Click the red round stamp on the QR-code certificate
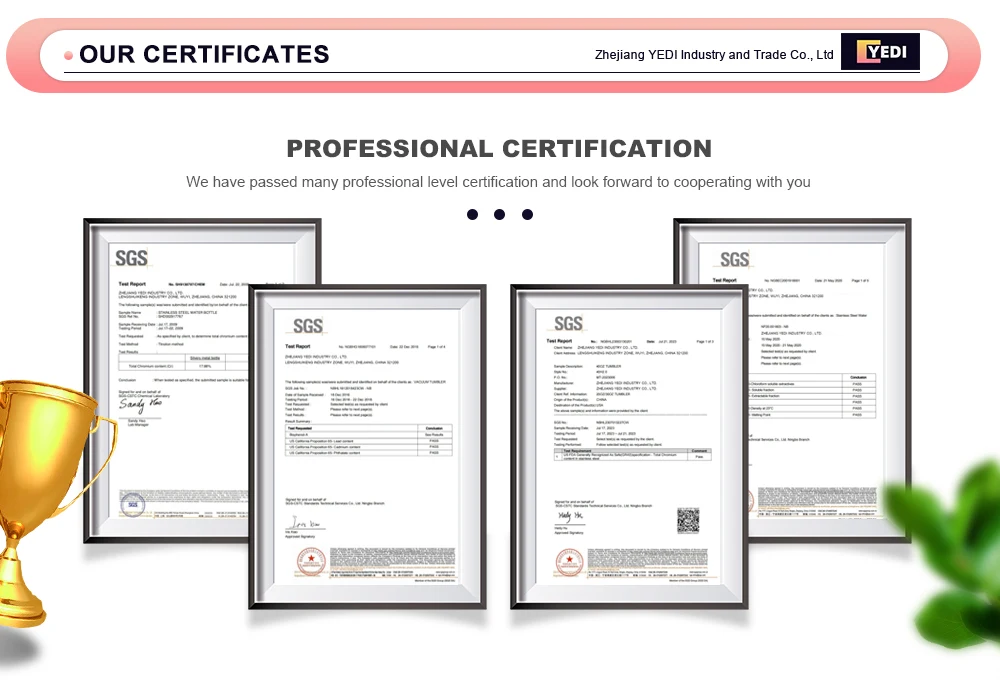The height and width of the screenshot is (689, 1000). (x=570, y=563)
